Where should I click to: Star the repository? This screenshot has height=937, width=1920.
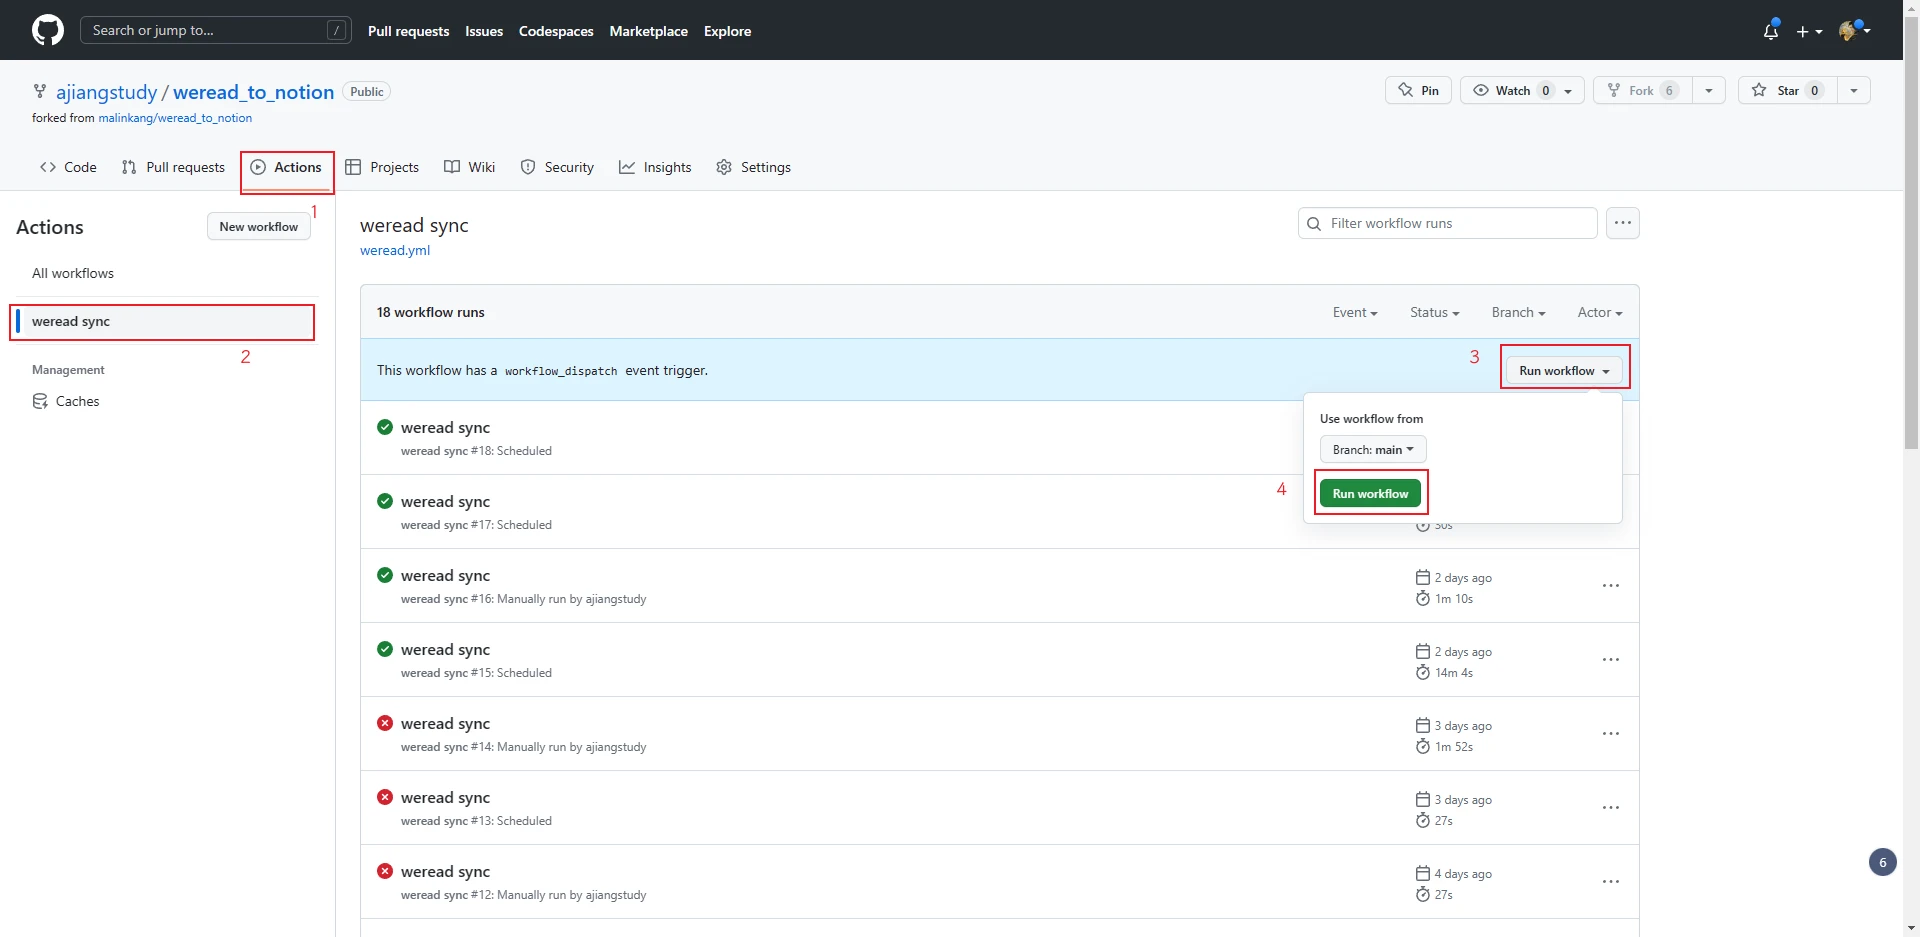[1787, 90]
